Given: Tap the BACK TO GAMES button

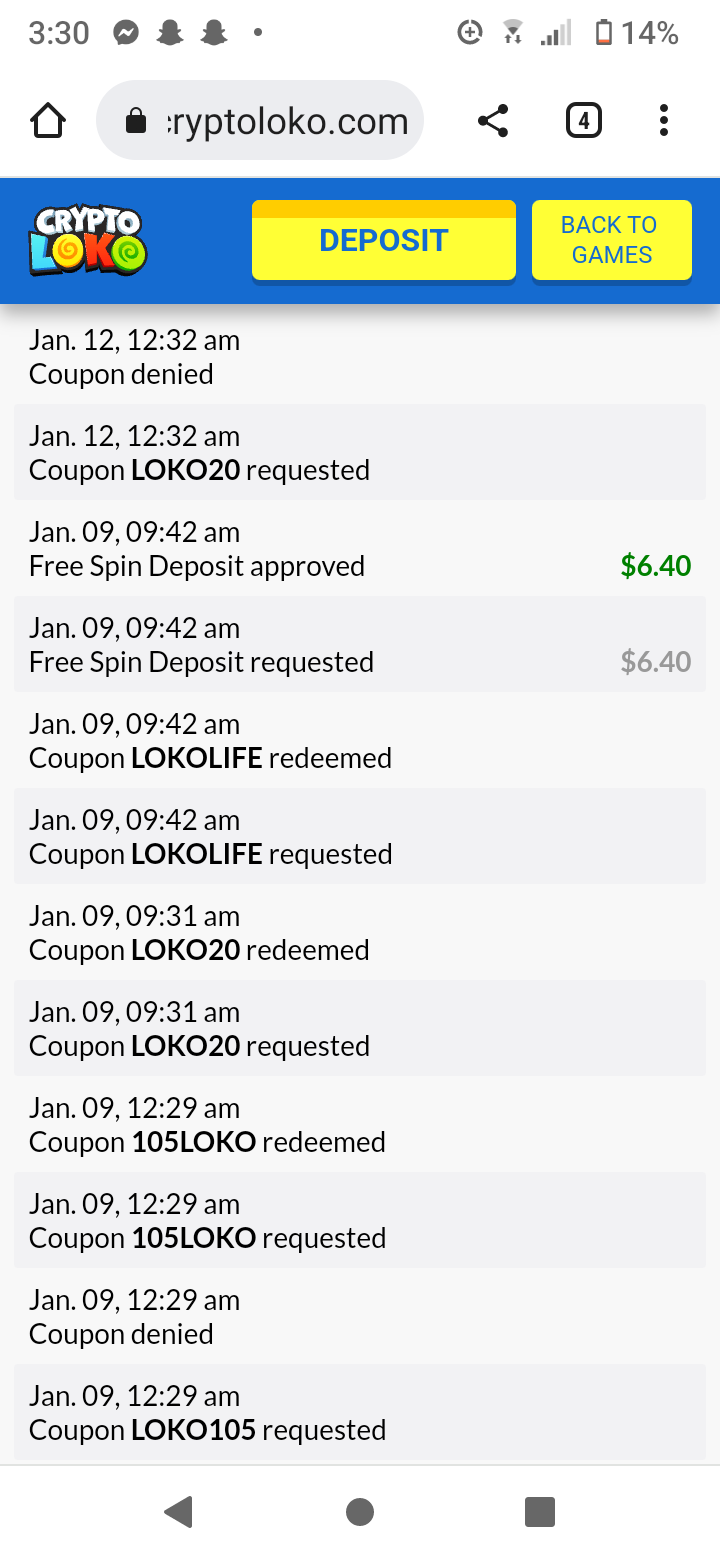Looking at the screenshot, I should coord(611,240).
